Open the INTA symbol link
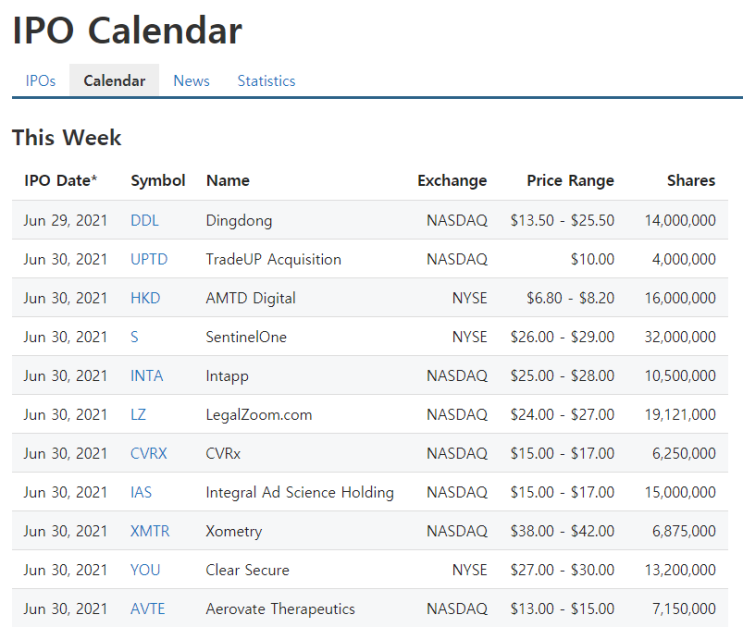743x627 pixels. tap(146, 376)
